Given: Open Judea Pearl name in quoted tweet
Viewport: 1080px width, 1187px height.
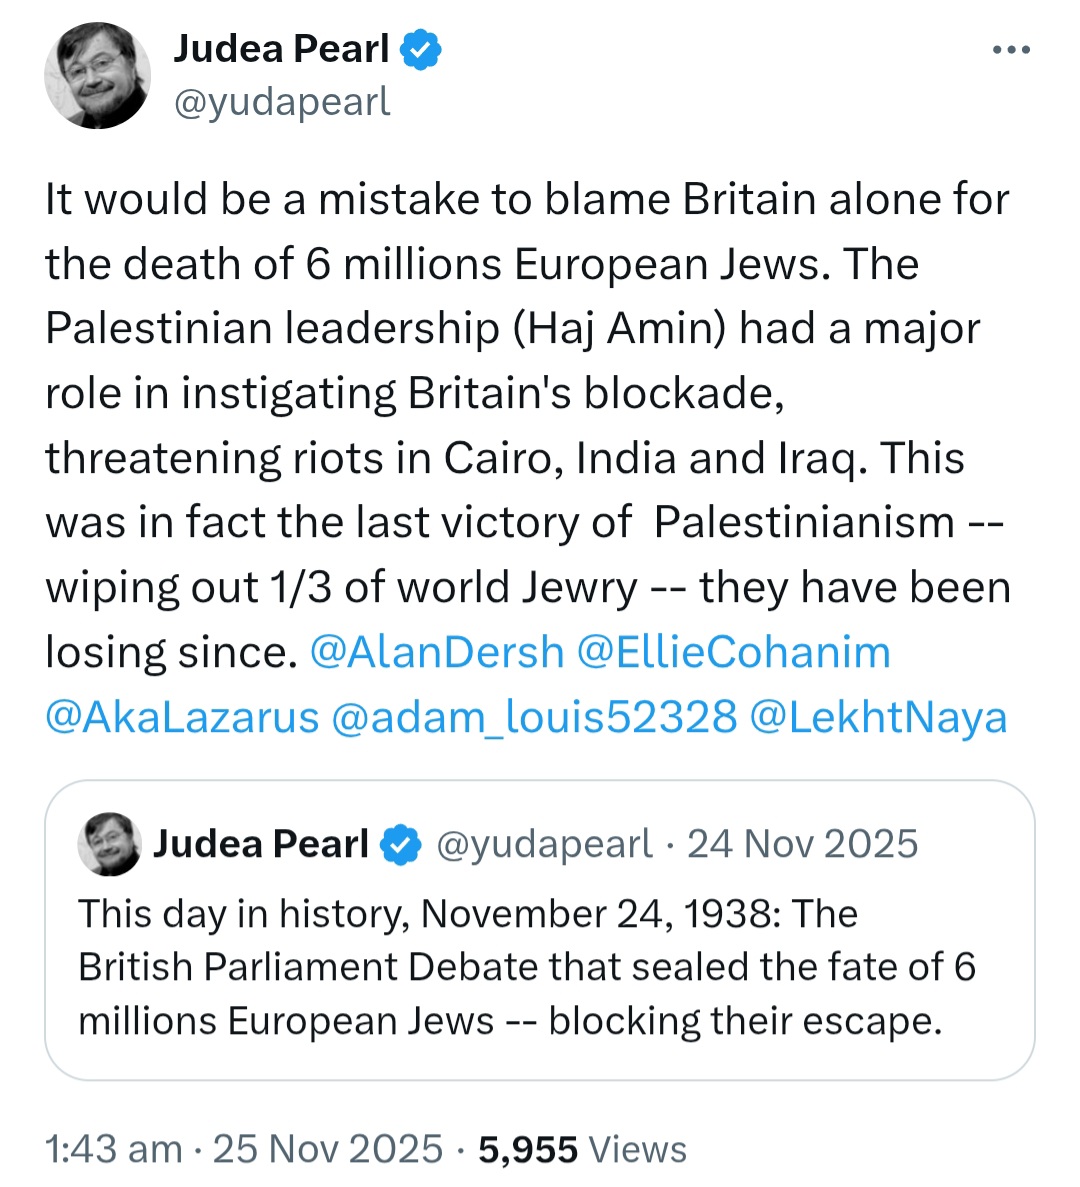Looking at the screenshot, I should 260,844.
